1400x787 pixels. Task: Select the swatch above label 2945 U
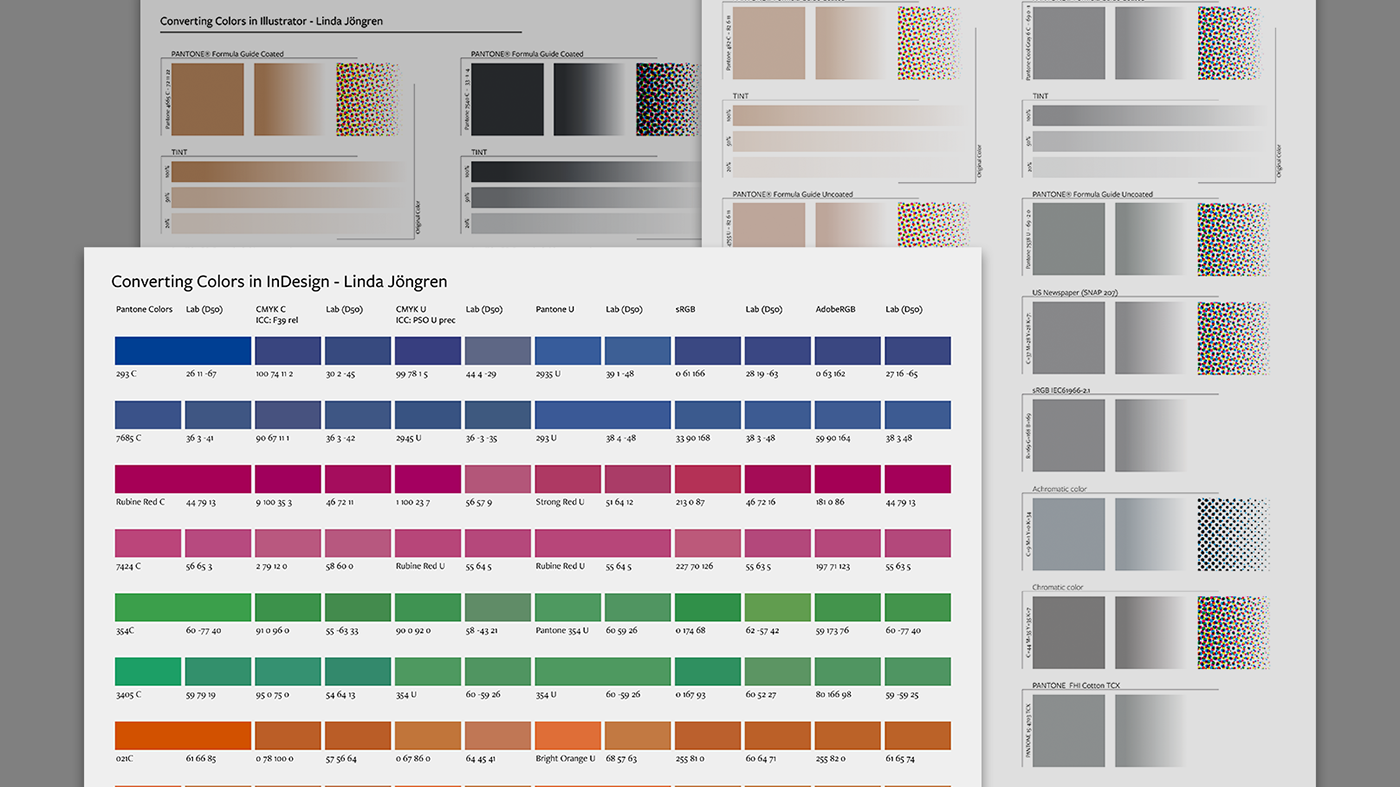tap(428, 415)
